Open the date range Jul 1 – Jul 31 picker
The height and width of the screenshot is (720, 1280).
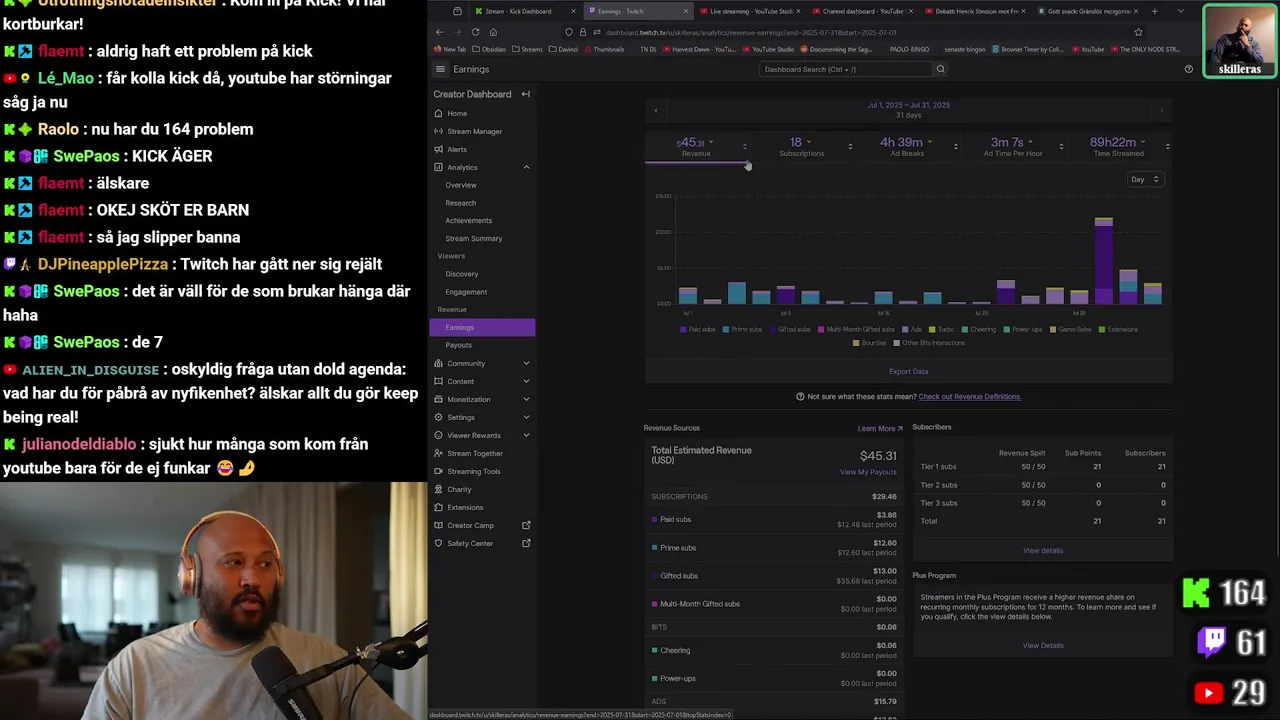point(908,109)
